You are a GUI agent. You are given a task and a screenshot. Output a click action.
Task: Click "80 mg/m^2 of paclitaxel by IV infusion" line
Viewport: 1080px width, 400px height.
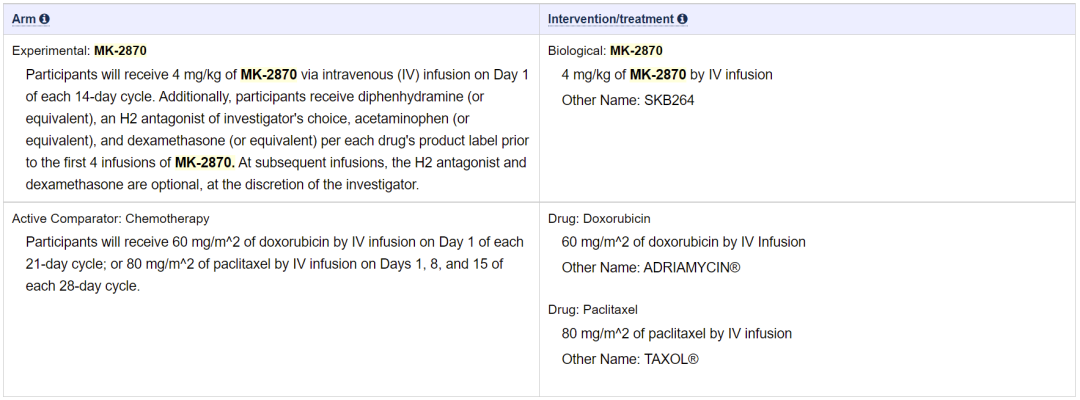click(676, 334)
